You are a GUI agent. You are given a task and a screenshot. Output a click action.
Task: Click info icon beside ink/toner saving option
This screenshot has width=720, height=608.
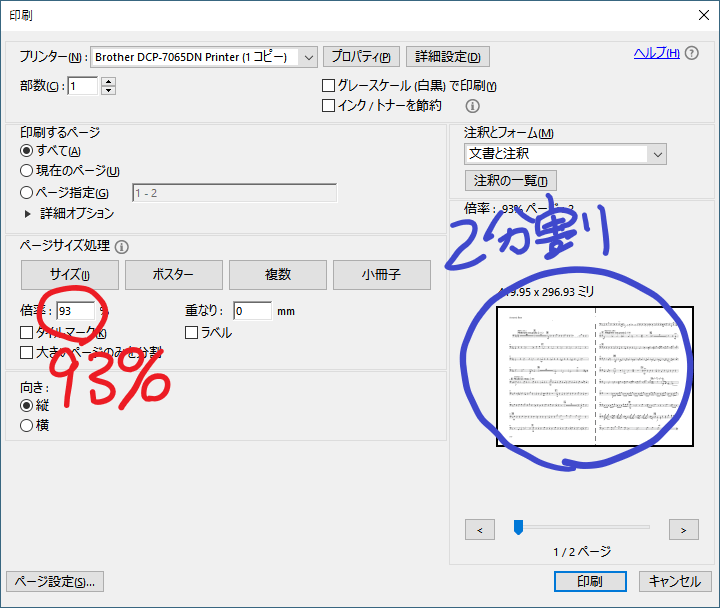[472, 106]
